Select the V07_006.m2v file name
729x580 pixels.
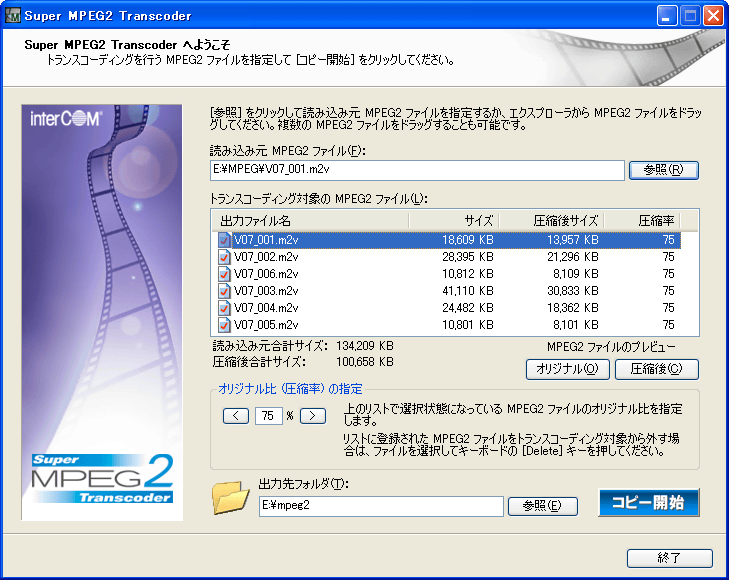266,274
